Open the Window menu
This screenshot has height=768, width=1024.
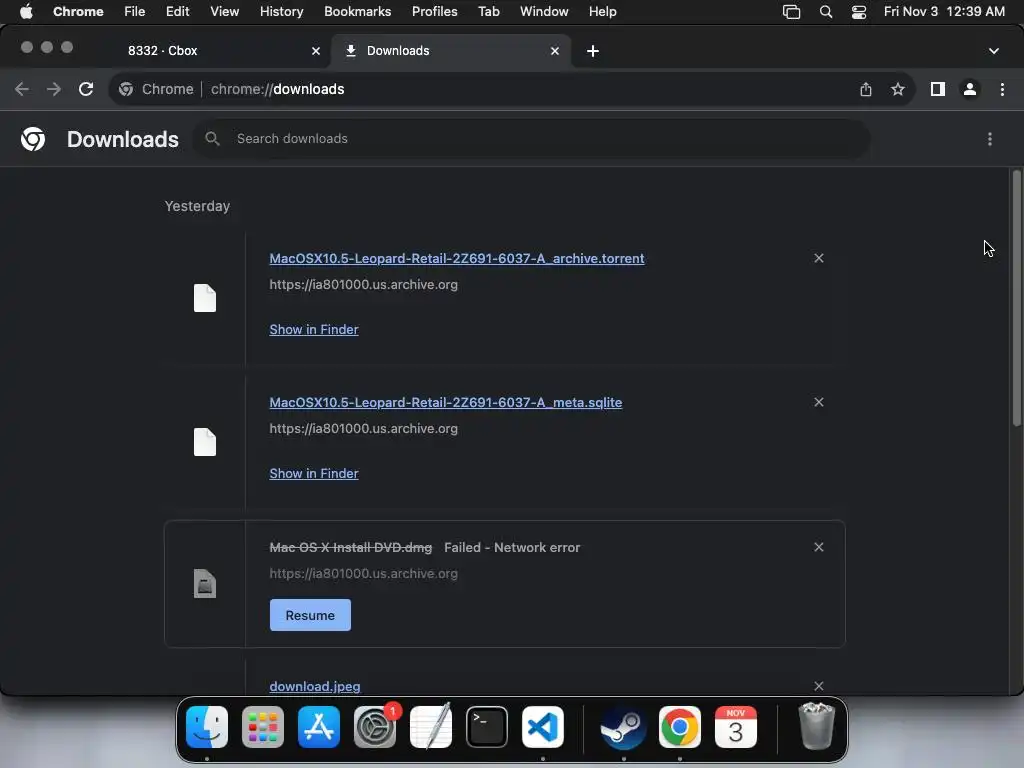(544, 12)
